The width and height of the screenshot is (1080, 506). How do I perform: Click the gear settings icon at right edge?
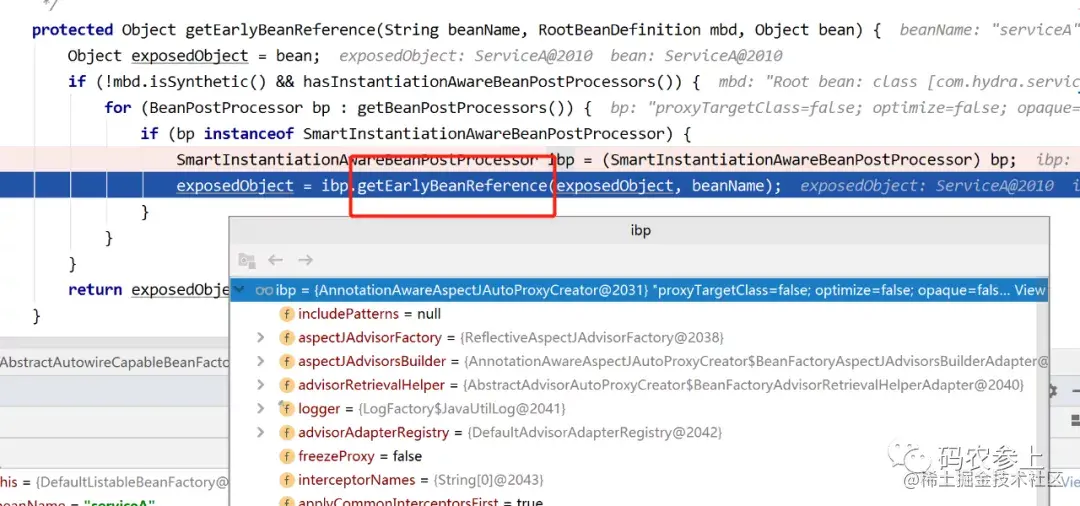pyautogui.click(x=1051, y=391)
